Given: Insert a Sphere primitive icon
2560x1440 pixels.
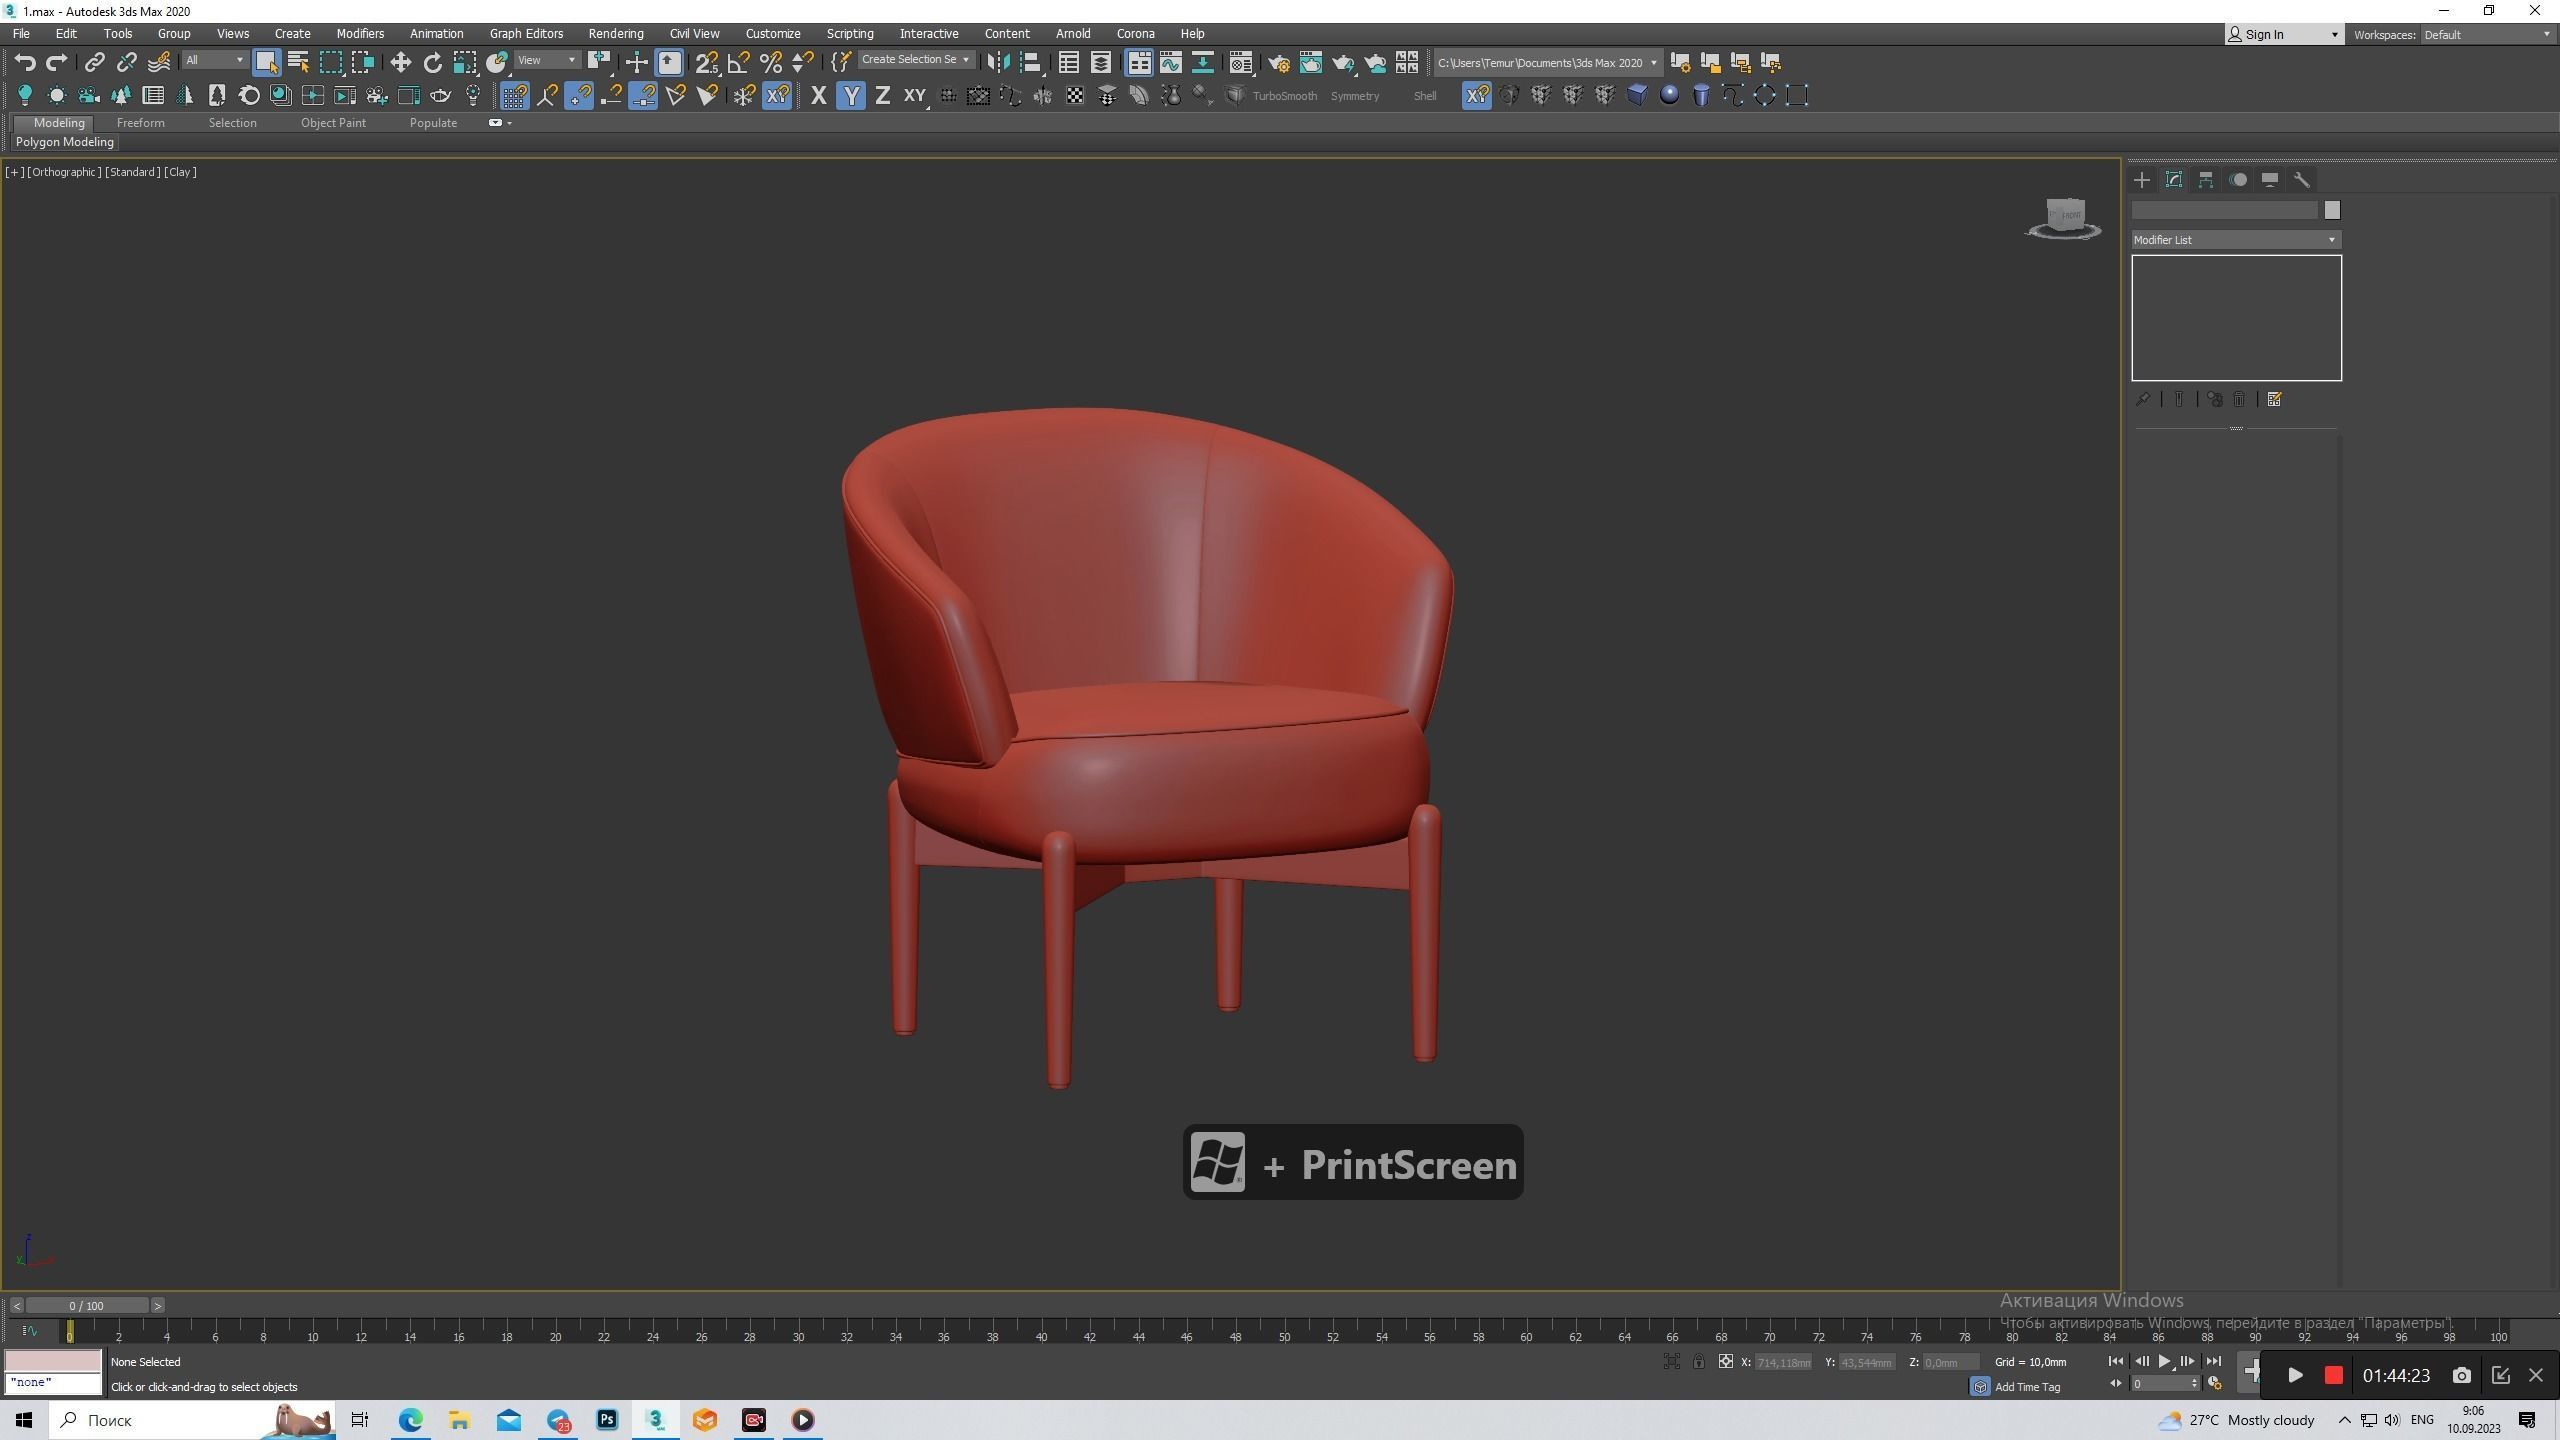Looking at the screenshot, I should point(1669,95).
